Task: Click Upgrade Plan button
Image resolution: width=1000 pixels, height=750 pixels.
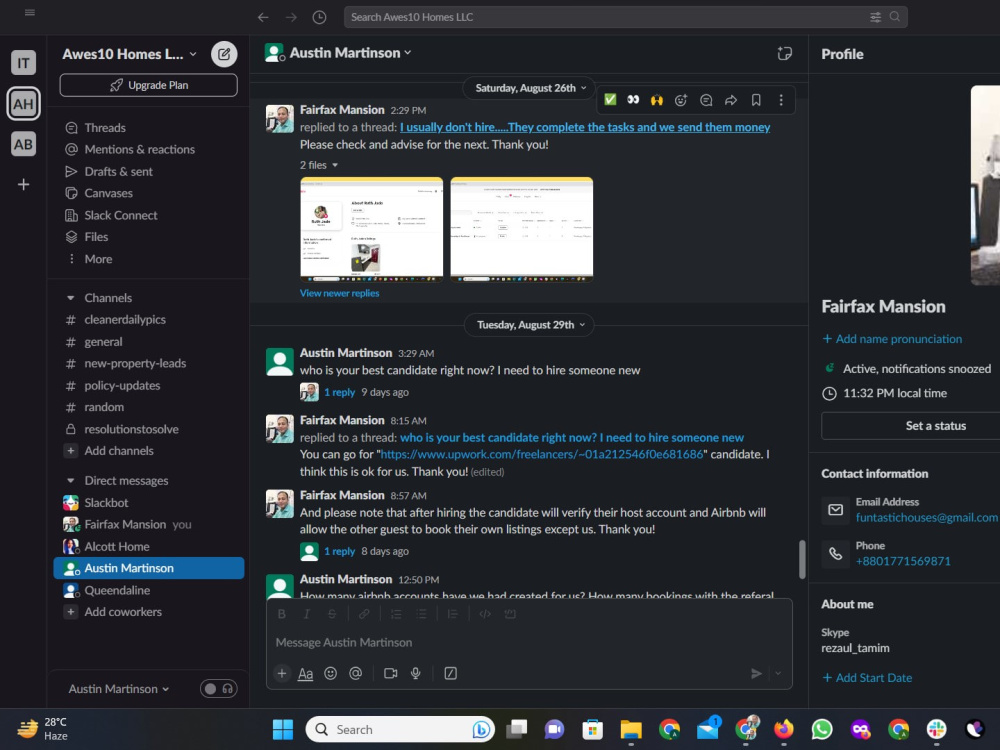Action: 149,85
